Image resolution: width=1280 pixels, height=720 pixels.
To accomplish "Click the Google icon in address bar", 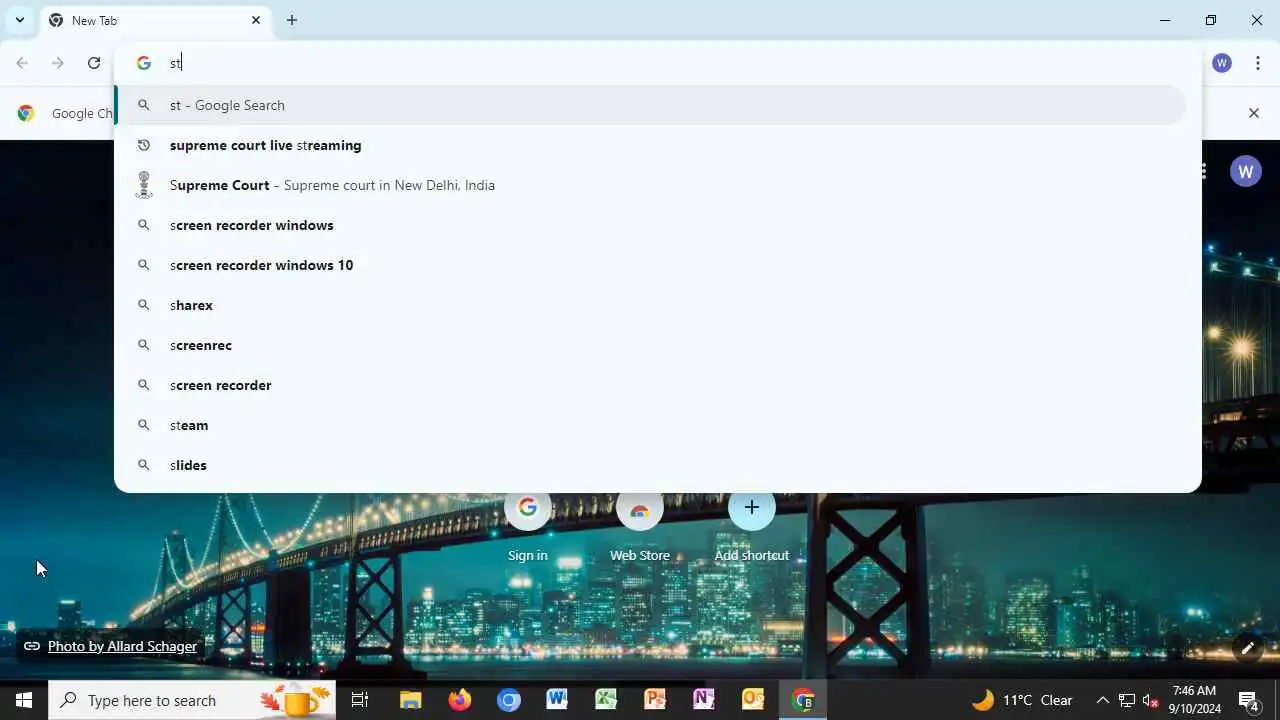I will pyautogui.click(x=144, y=63).
